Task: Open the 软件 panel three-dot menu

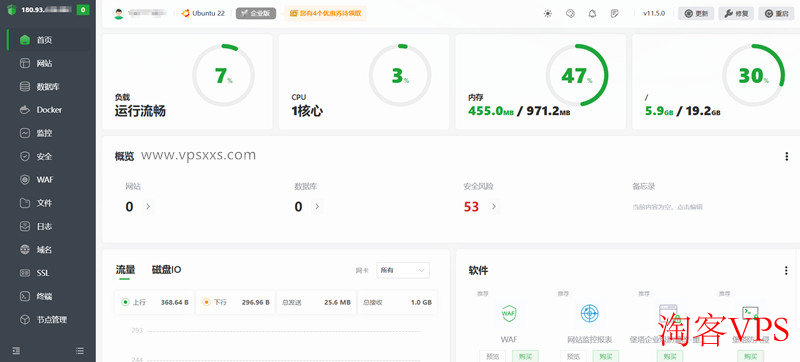Action: [786, 271]
